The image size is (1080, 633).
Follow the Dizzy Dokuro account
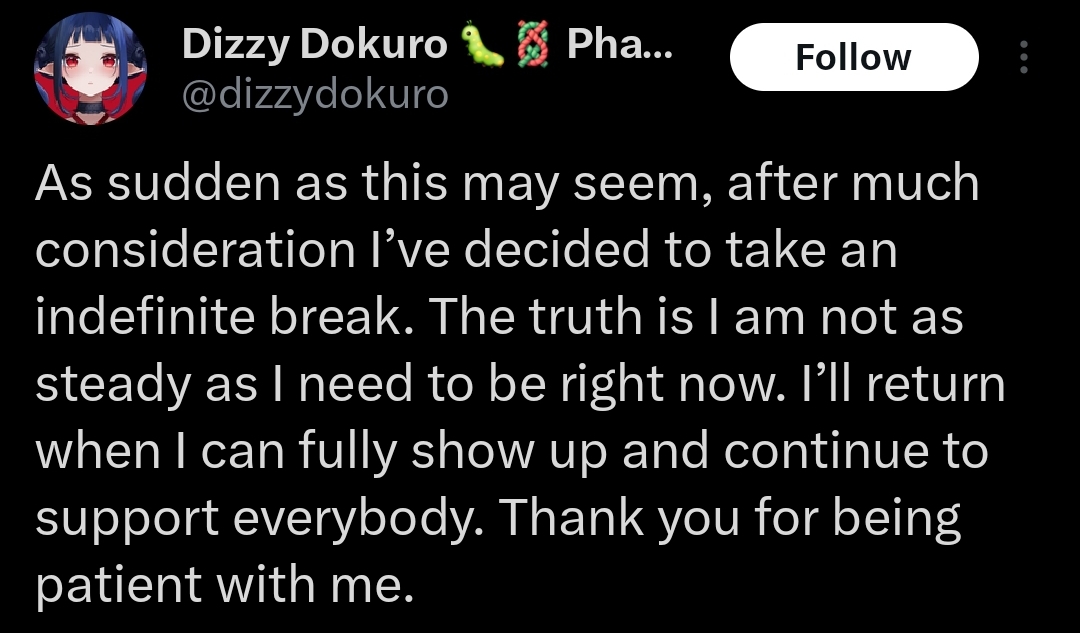click(854, 57)
